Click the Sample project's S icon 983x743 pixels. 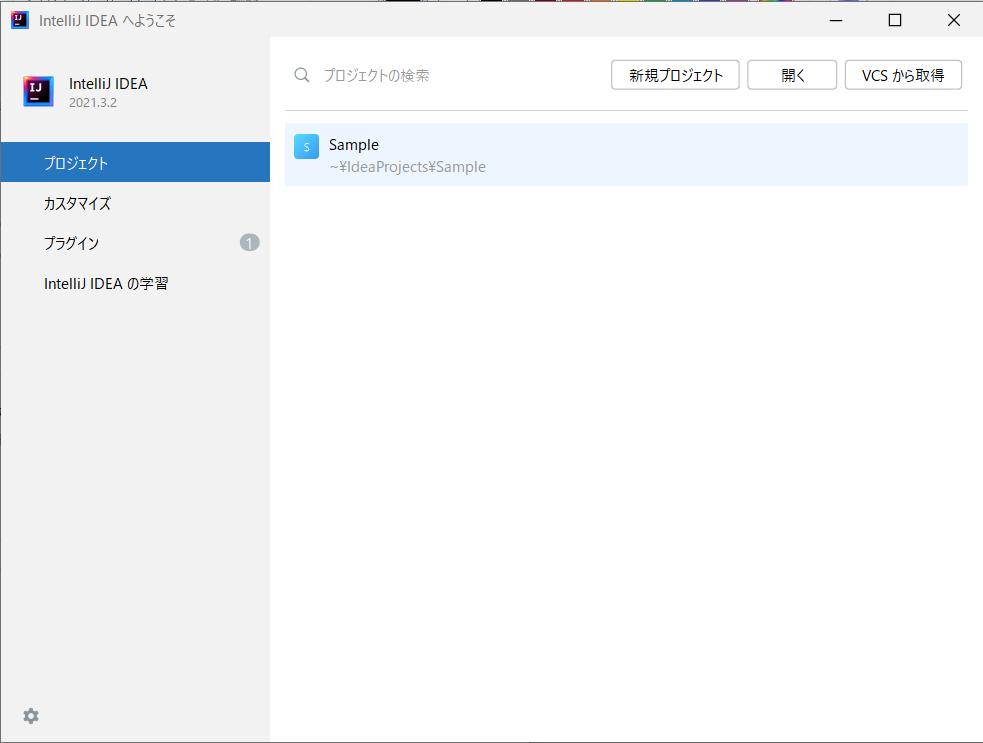point(307,147)
